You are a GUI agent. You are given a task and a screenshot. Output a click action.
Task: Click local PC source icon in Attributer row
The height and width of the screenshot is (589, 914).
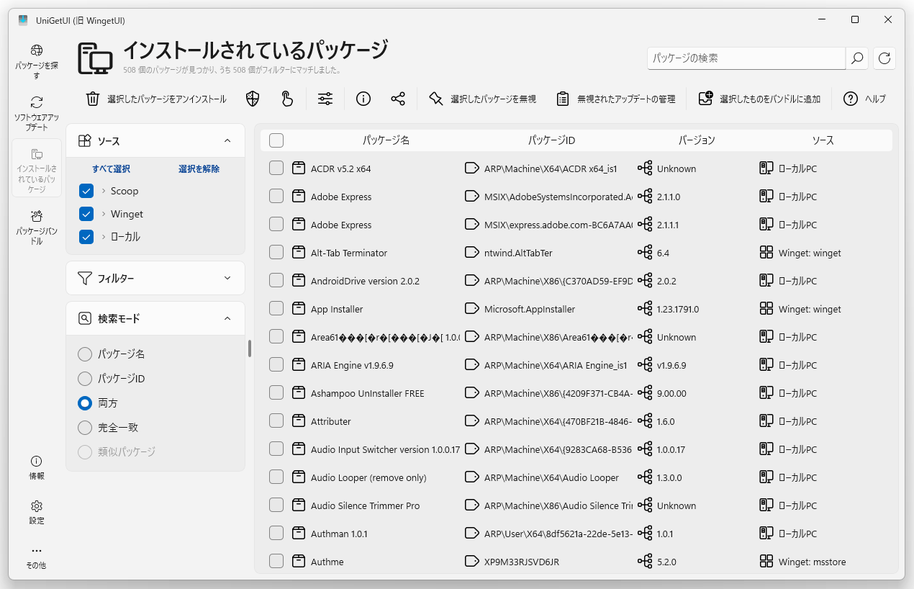point(766,421)
